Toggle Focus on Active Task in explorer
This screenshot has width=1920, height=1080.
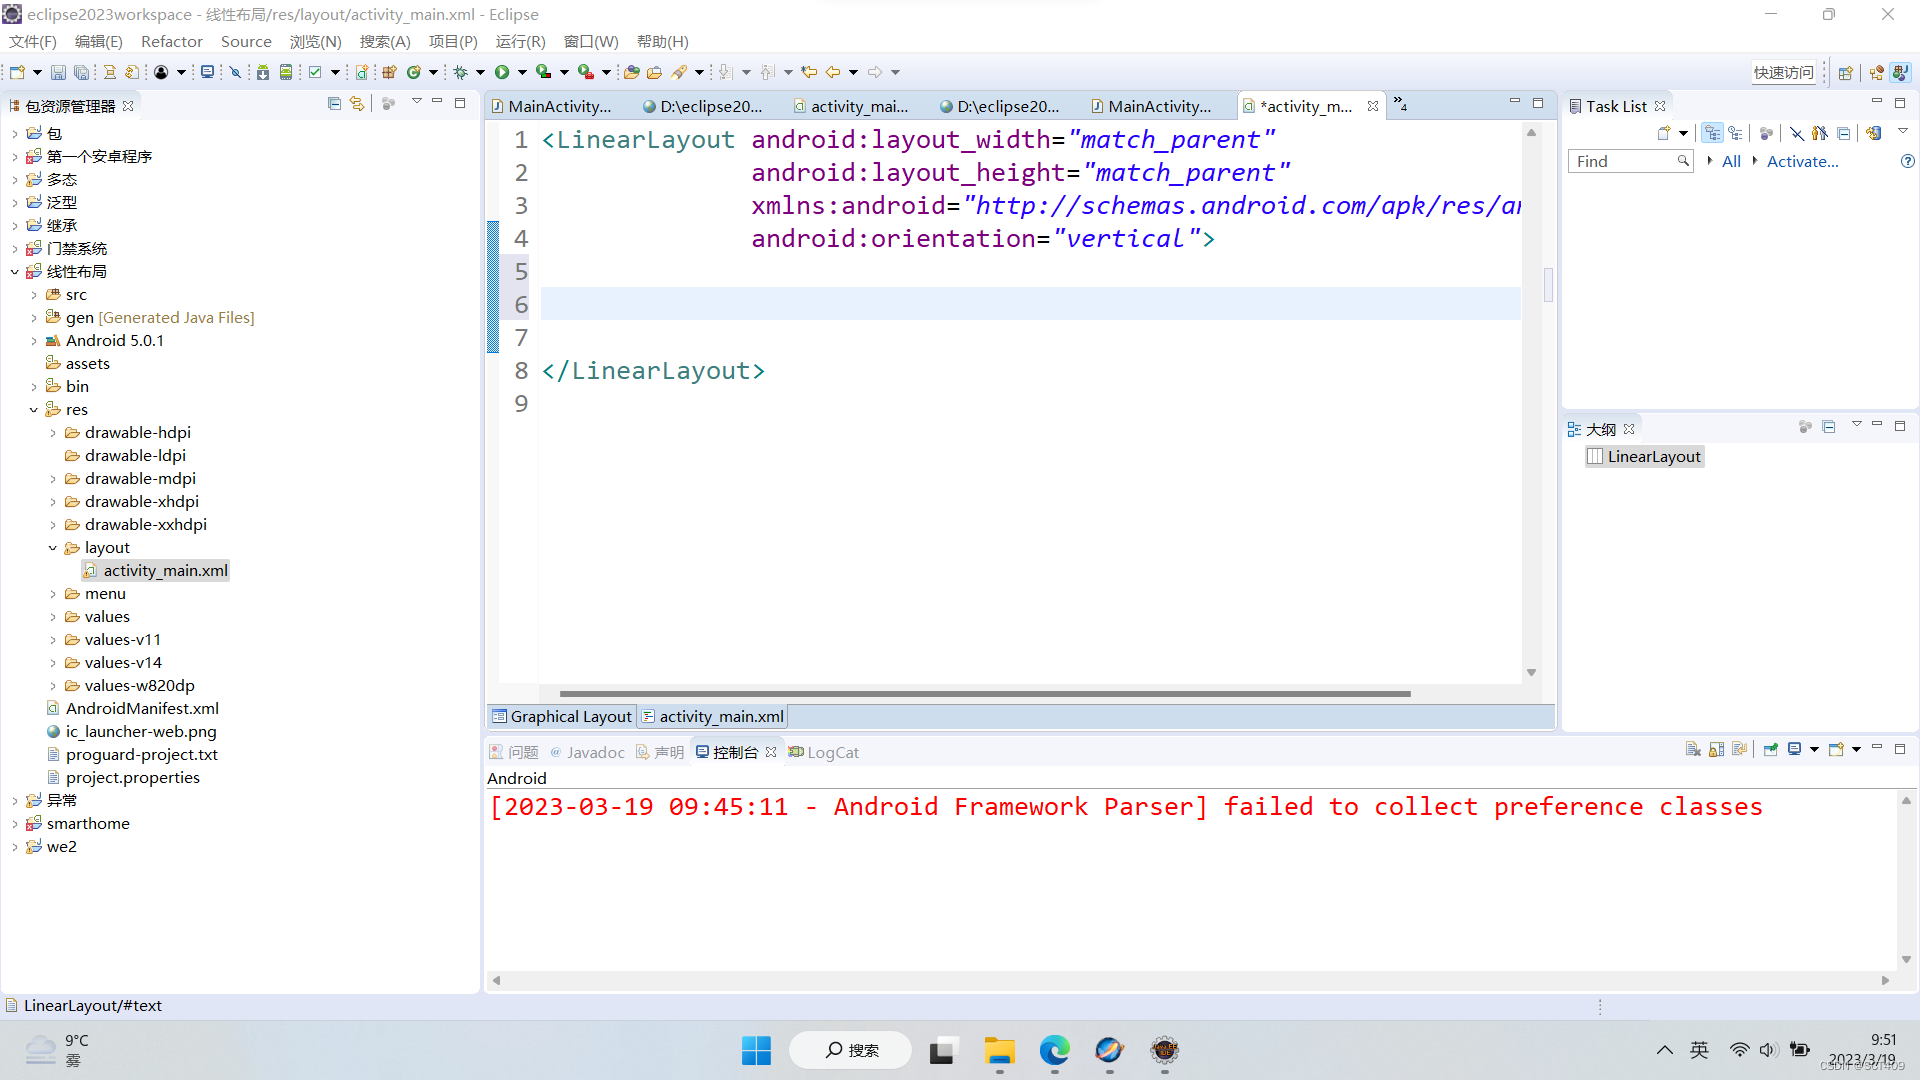point(389,104)
